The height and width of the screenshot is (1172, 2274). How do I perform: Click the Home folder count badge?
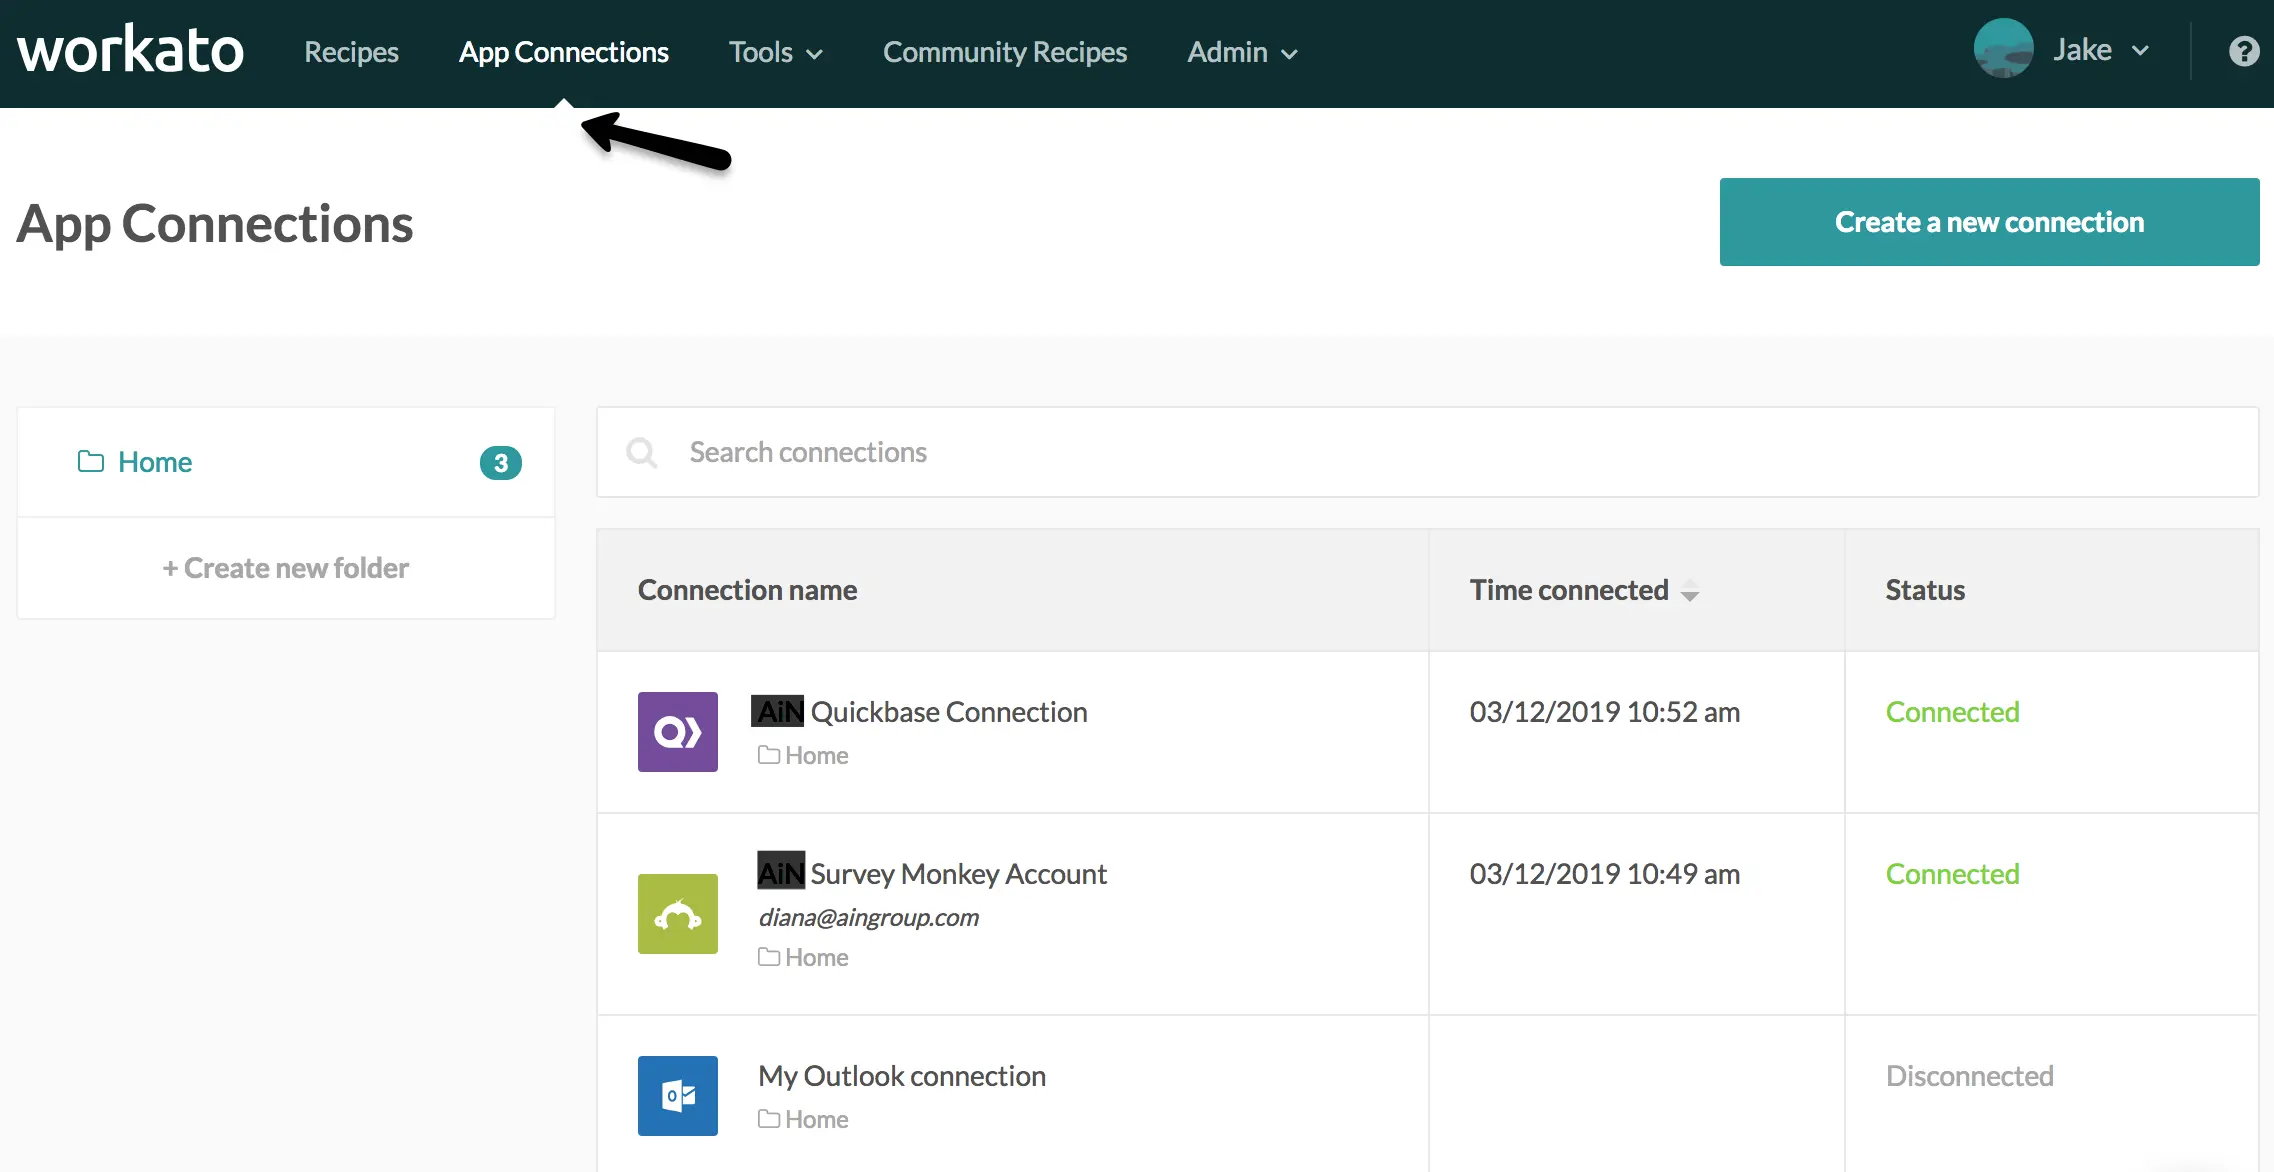pyautogui.click(x=501, y=463)
